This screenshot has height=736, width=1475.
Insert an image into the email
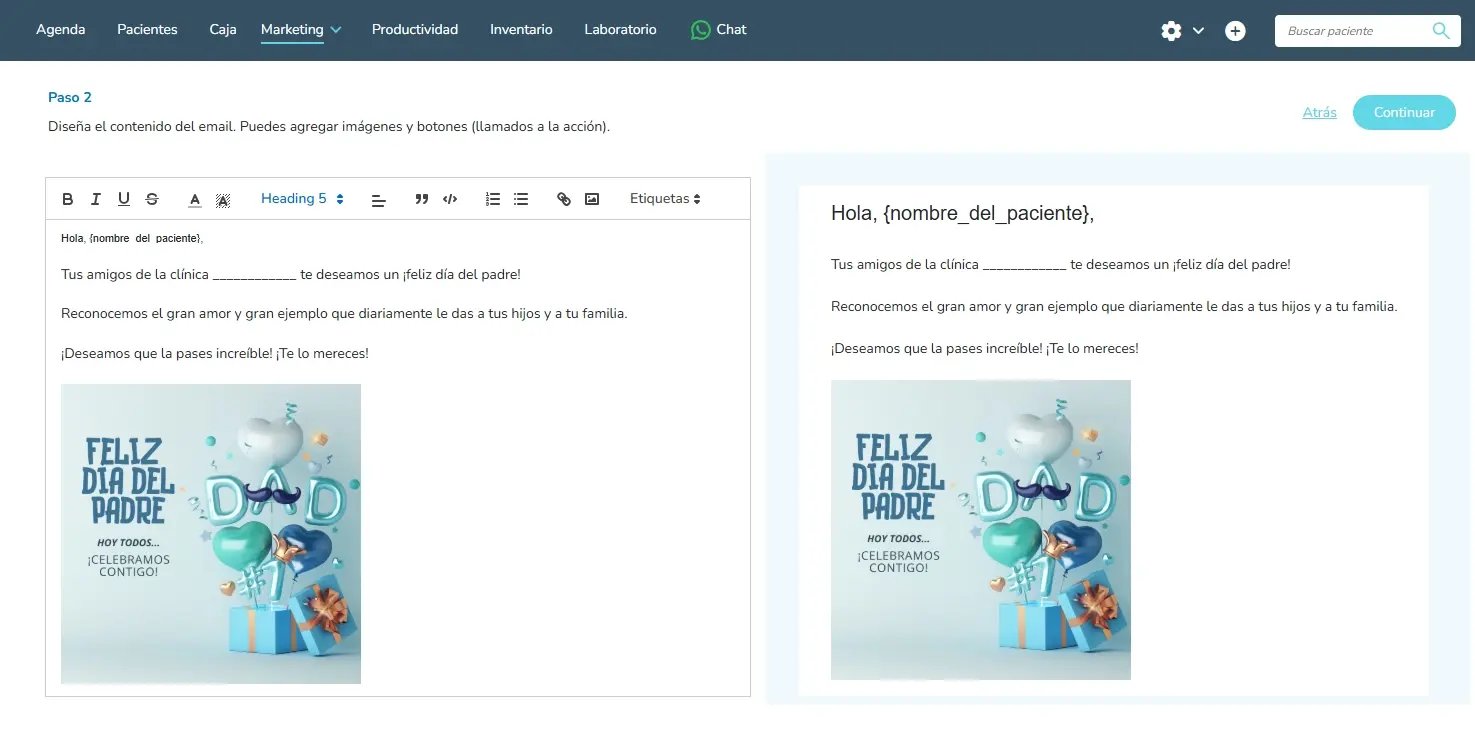tap(592, 199)
